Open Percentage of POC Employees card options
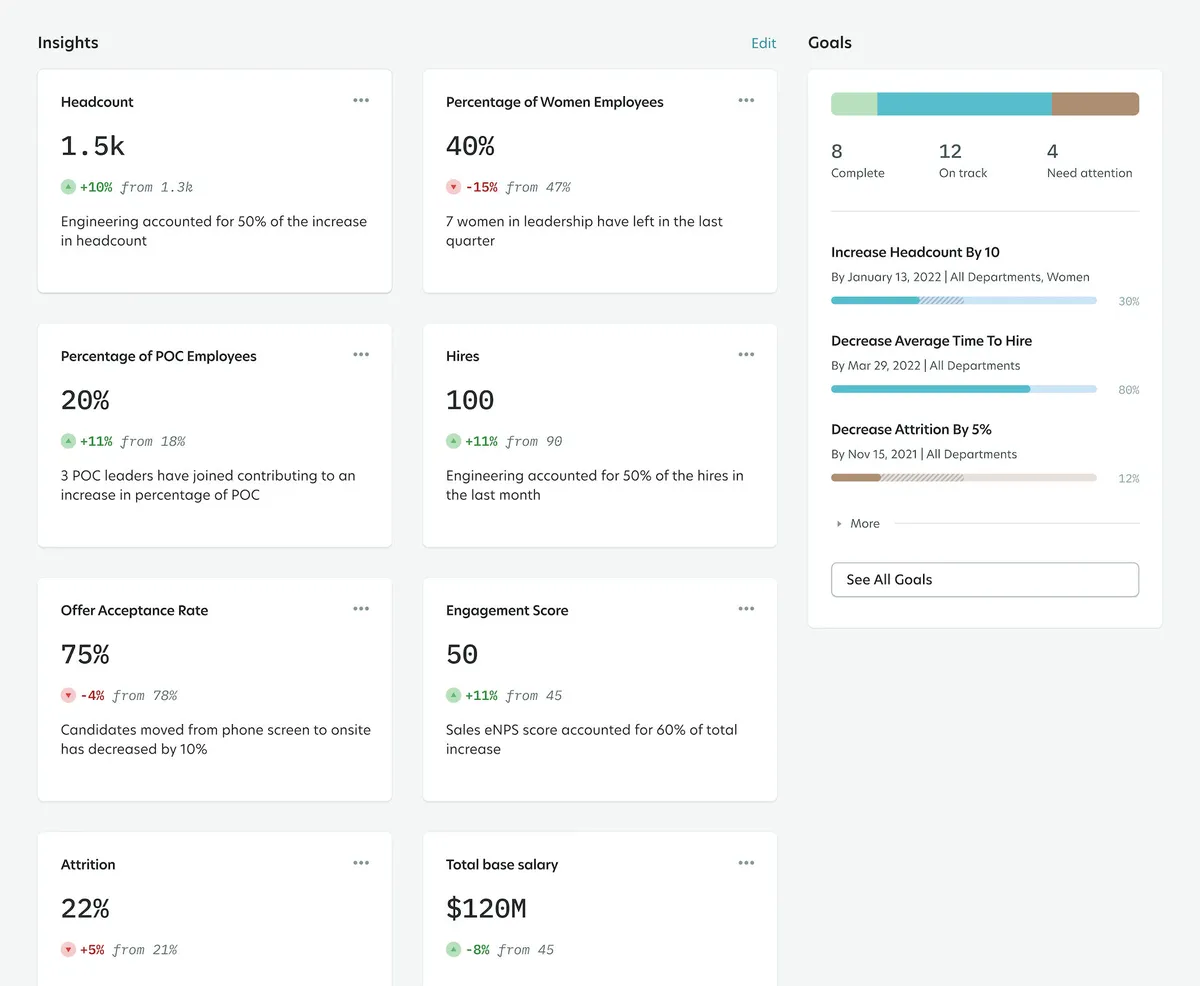 pos(361,355)
